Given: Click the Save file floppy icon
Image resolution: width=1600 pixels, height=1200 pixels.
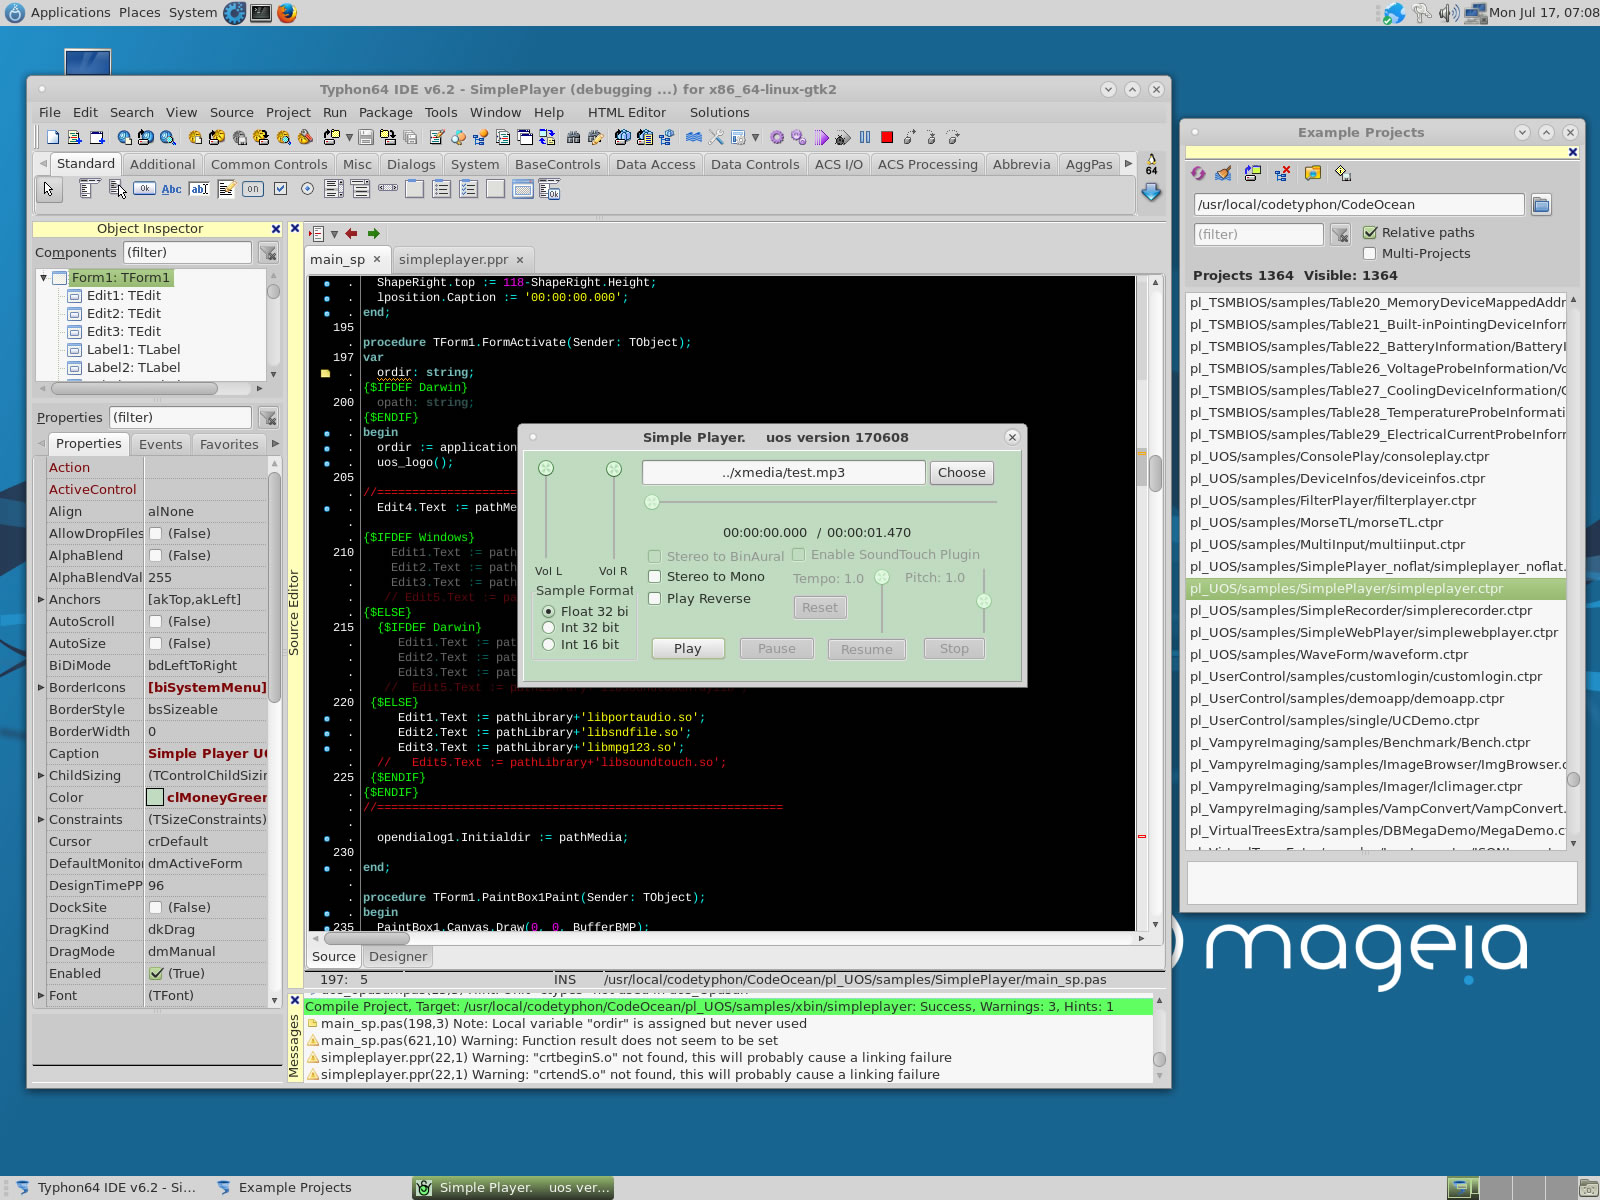Looking at the screenshot, I should point(366,138).
